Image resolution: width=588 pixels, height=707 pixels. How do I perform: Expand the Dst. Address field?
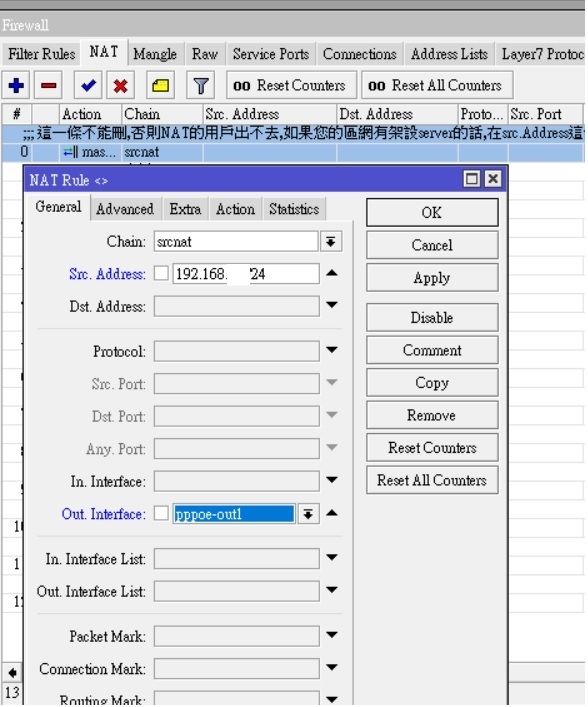[332, 305]
